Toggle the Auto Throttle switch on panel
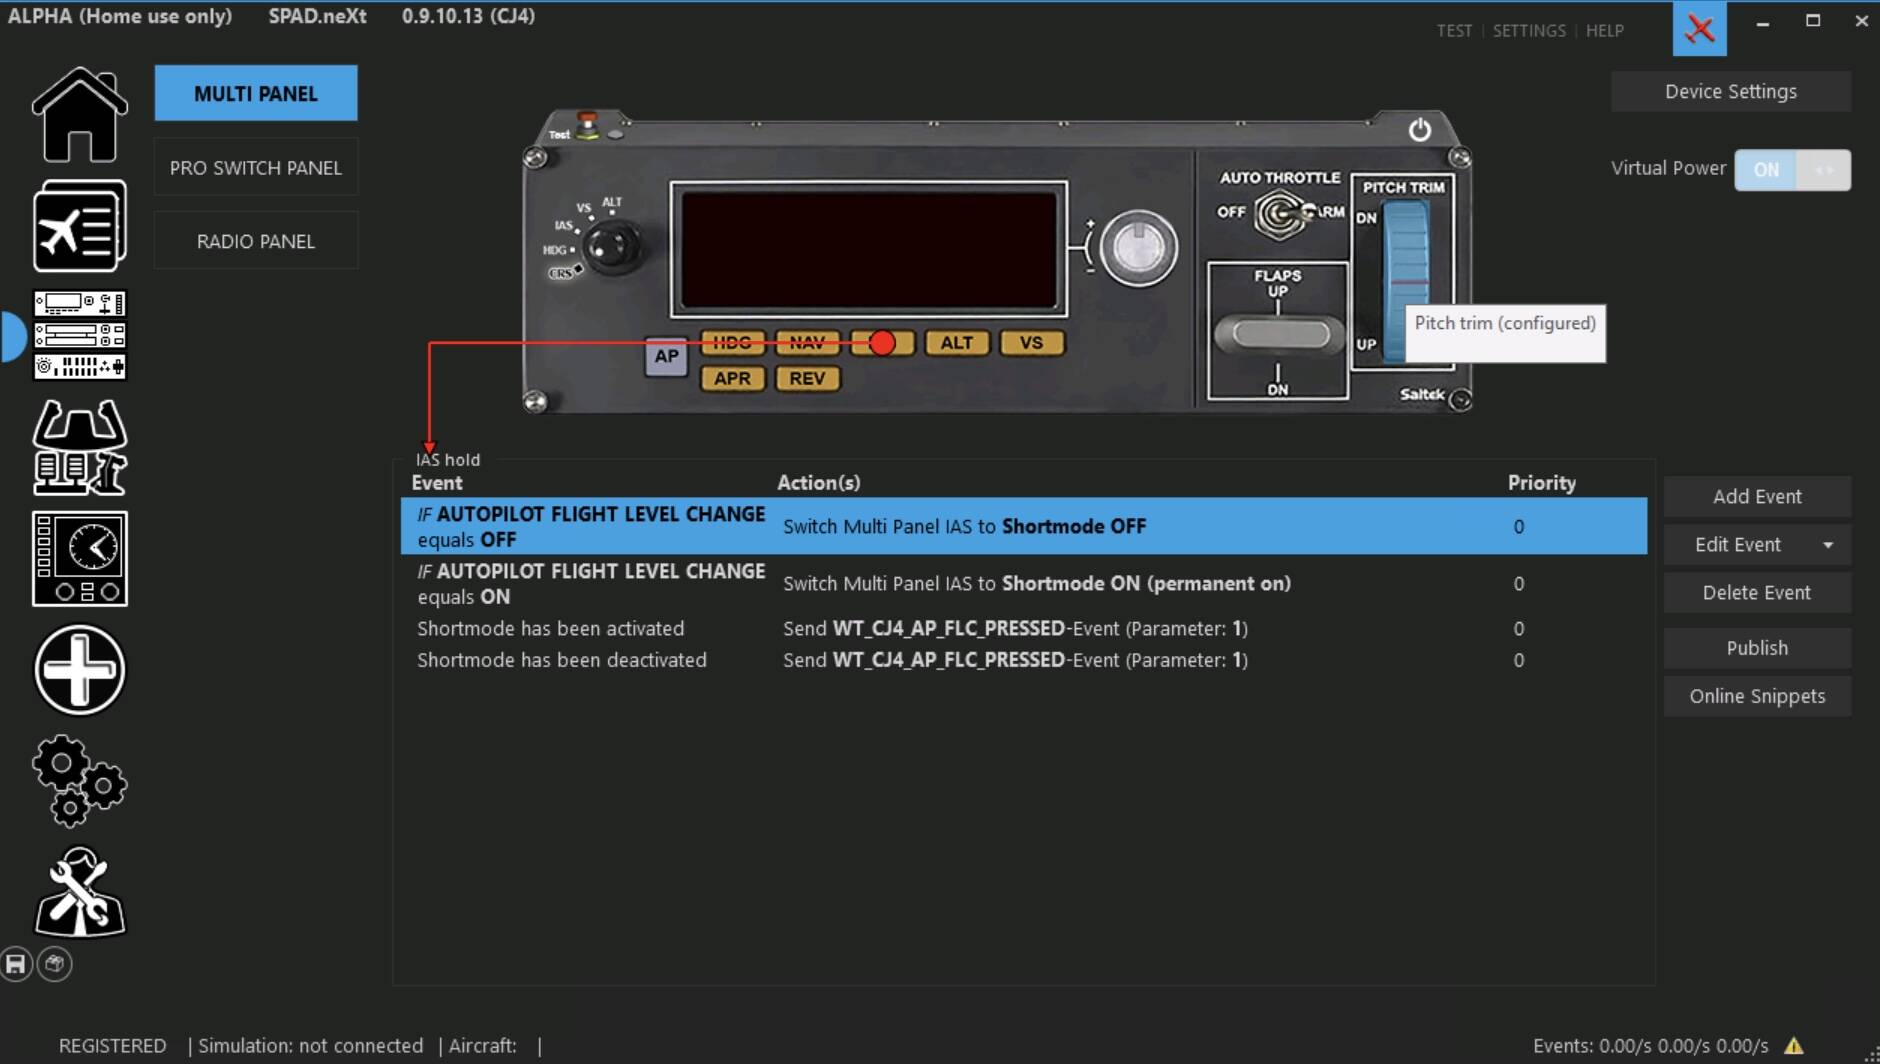The image size is (1880, 1064). click(1282, 213)
